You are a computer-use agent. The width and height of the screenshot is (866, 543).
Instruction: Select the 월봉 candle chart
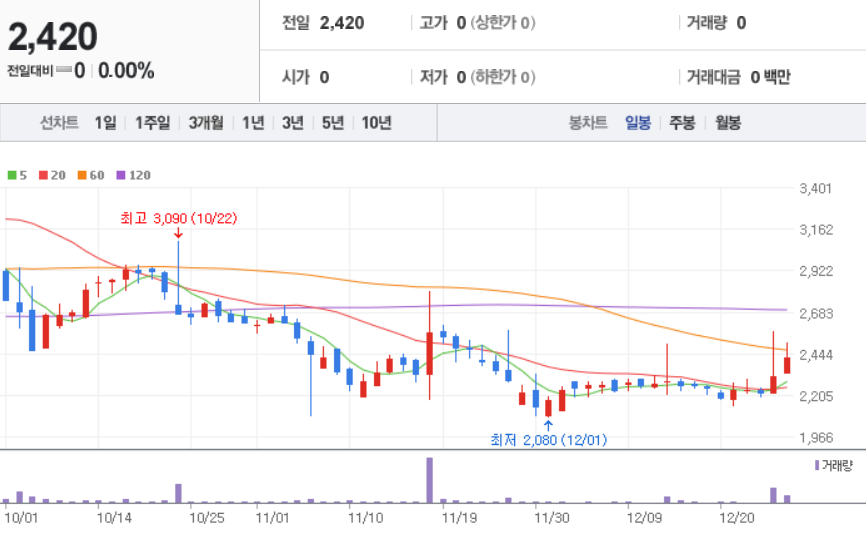click(x=728, y=123)
